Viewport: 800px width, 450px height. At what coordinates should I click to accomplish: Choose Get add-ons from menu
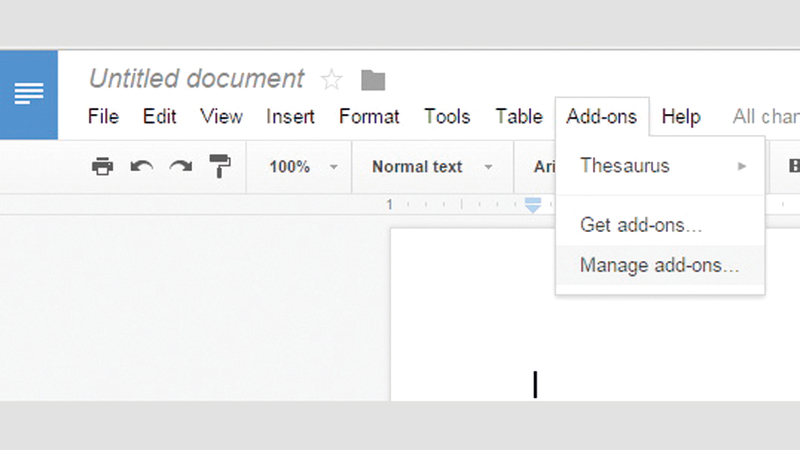pyautogui.click(x=640, y=225)
